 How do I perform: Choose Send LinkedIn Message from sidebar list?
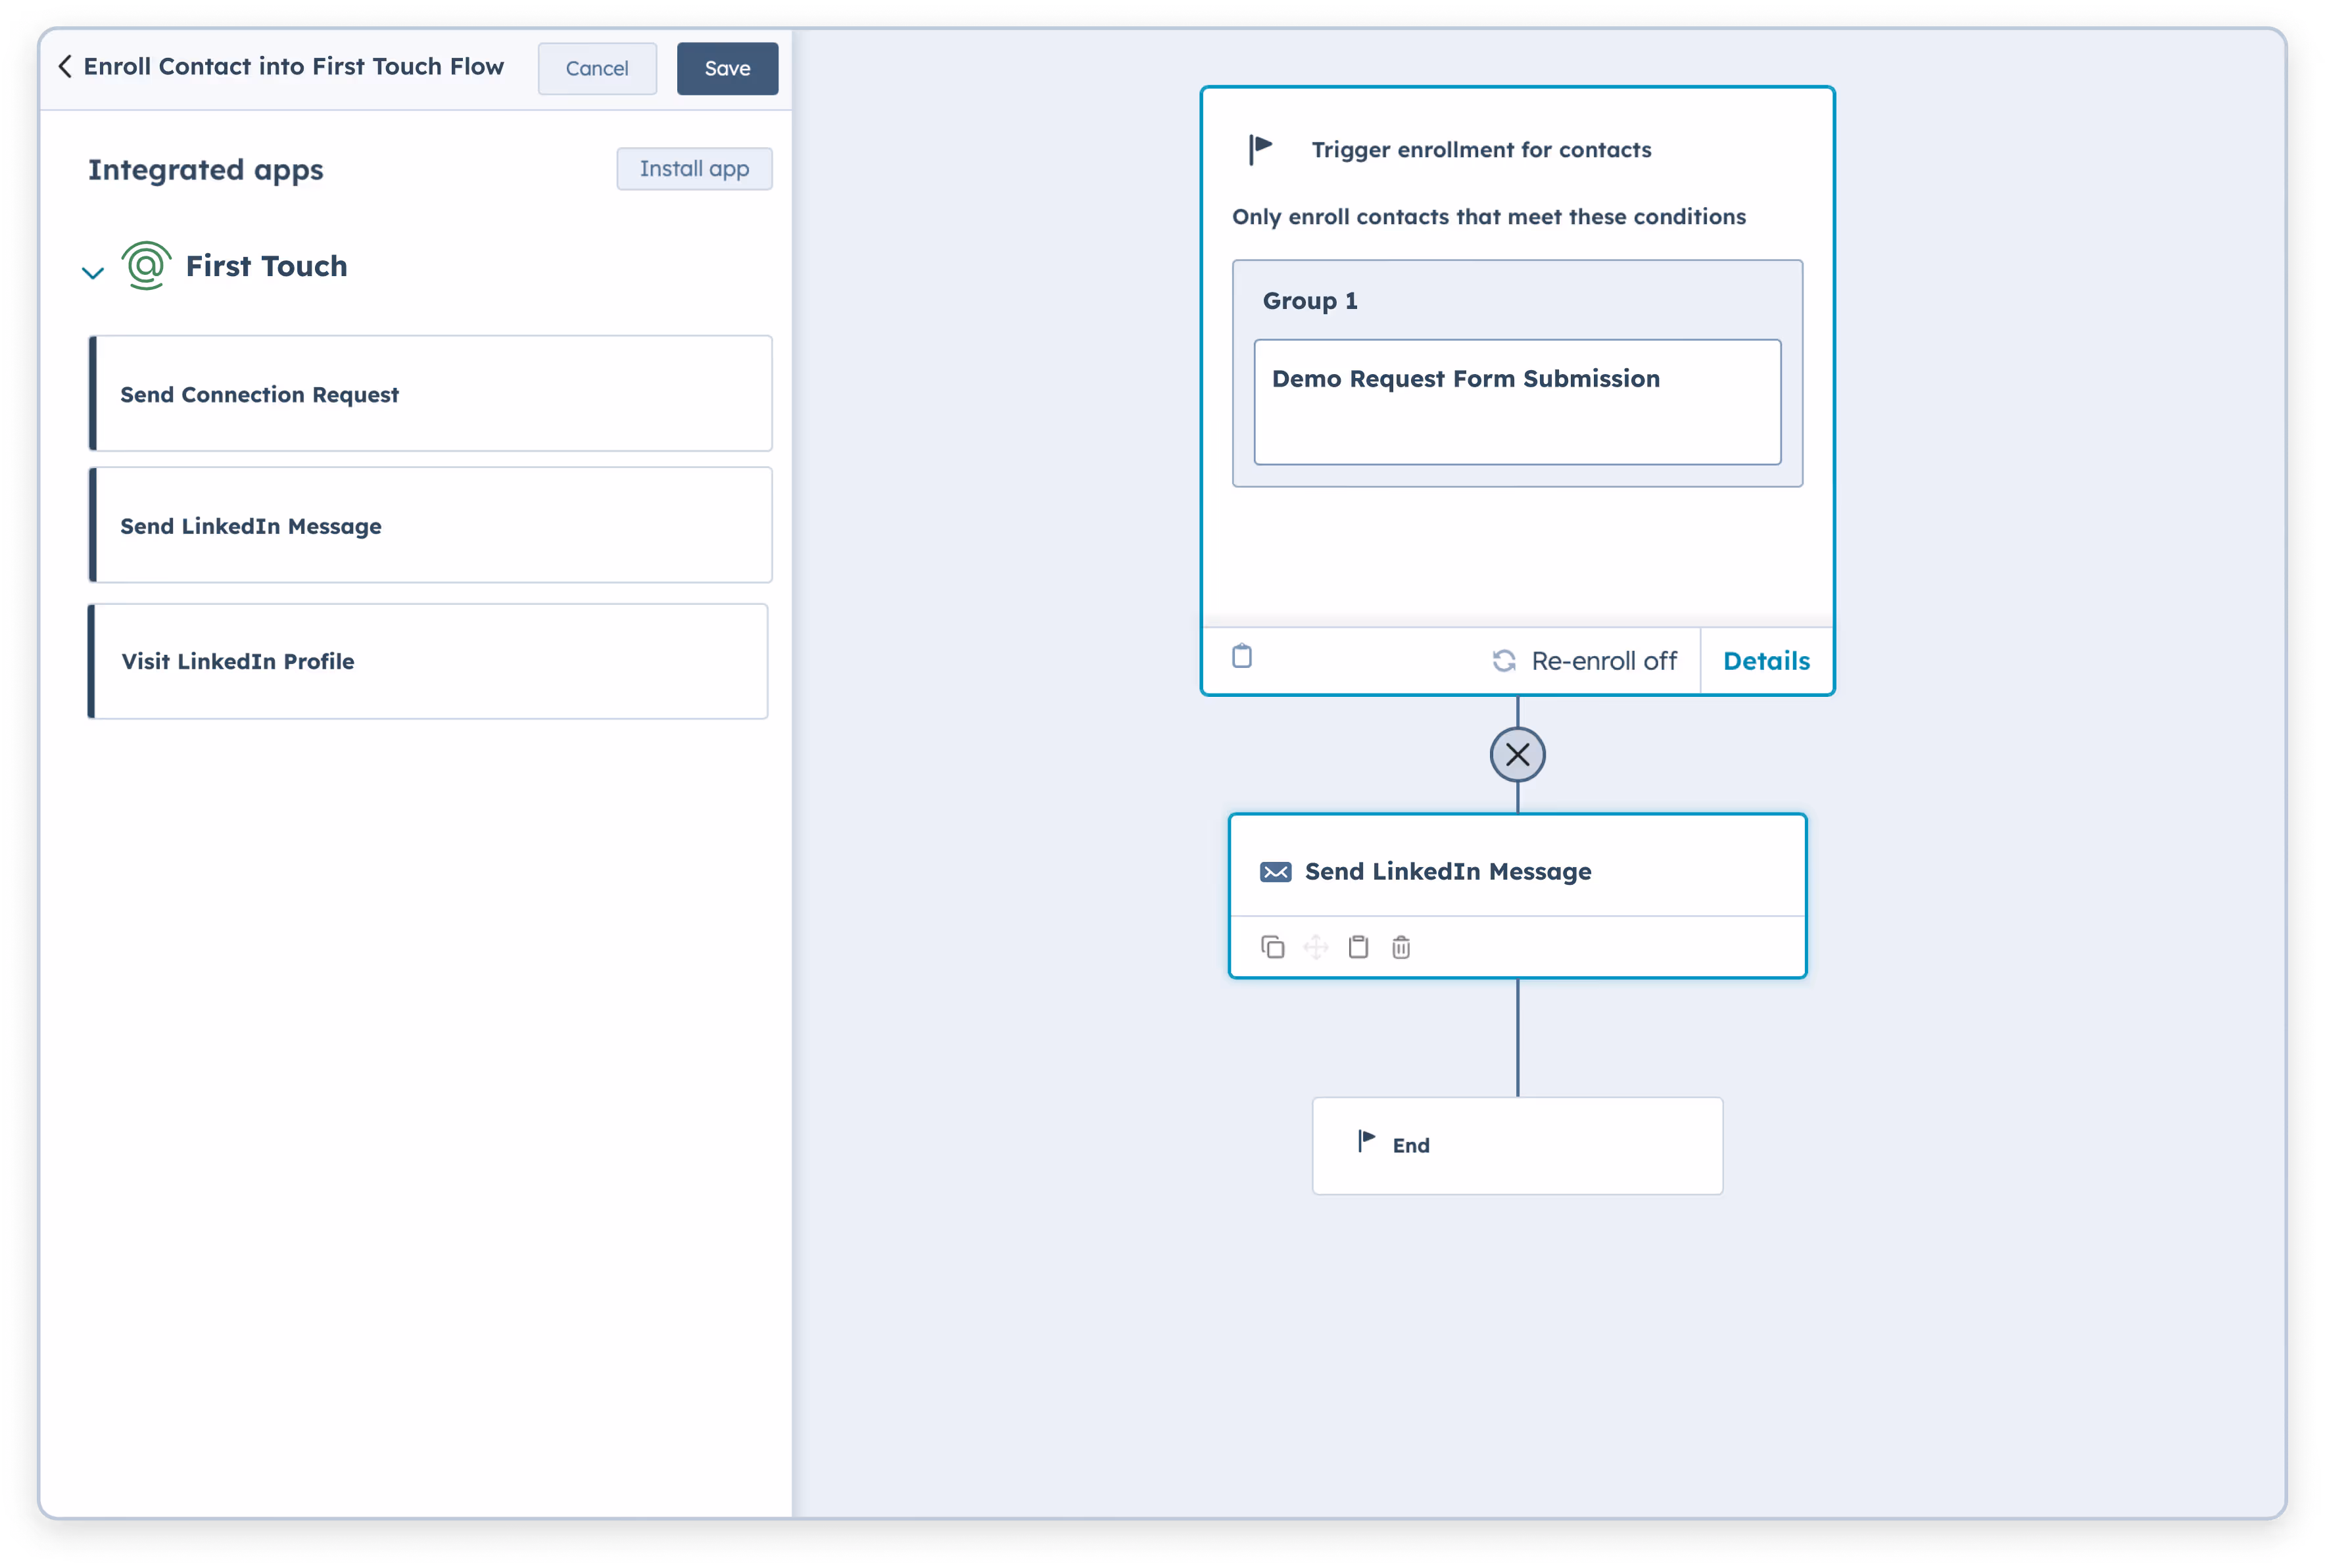(x=430, y=526)
